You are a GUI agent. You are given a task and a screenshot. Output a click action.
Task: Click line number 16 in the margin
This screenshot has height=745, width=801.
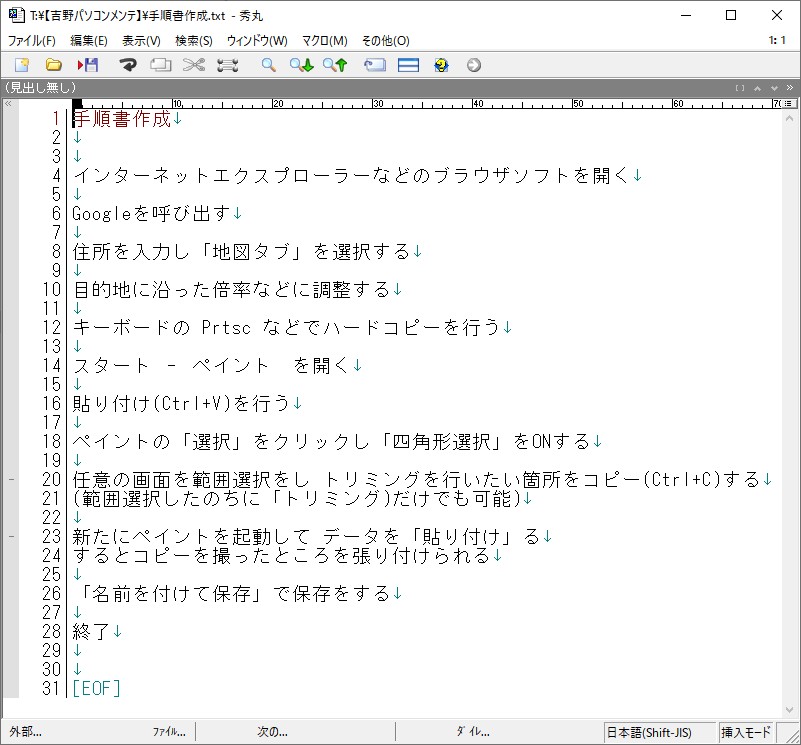pyautogui.click(x=52, y=403)
